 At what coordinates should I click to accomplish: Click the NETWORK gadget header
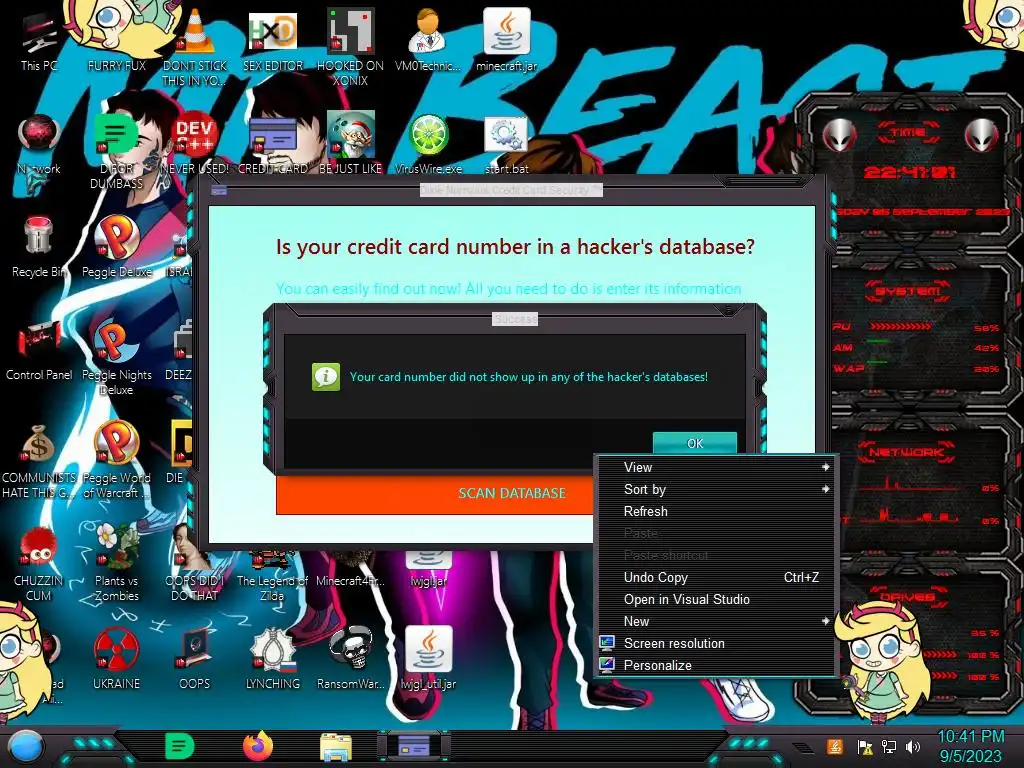907,452
